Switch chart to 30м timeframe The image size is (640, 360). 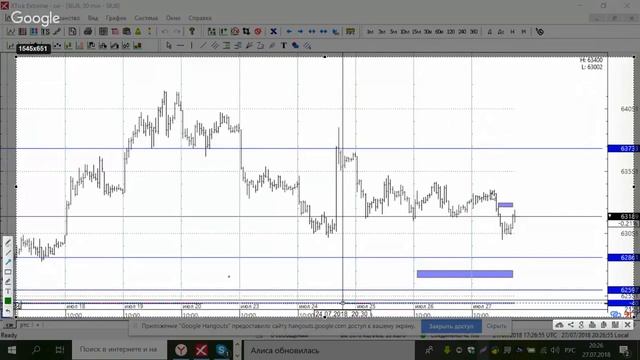[x=428, y=31]
